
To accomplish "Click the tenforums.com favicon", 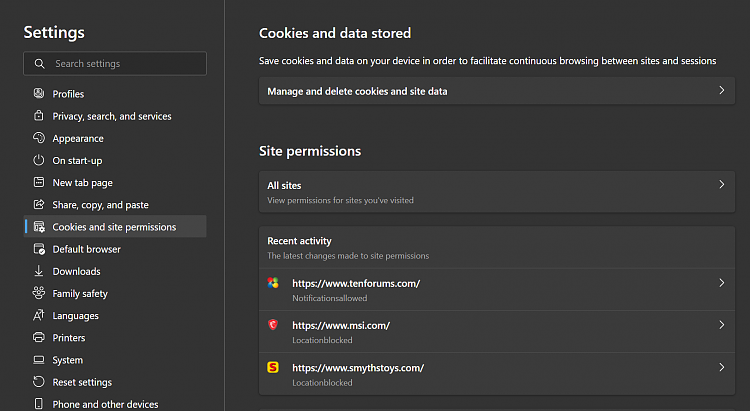I will click(273, 283).
